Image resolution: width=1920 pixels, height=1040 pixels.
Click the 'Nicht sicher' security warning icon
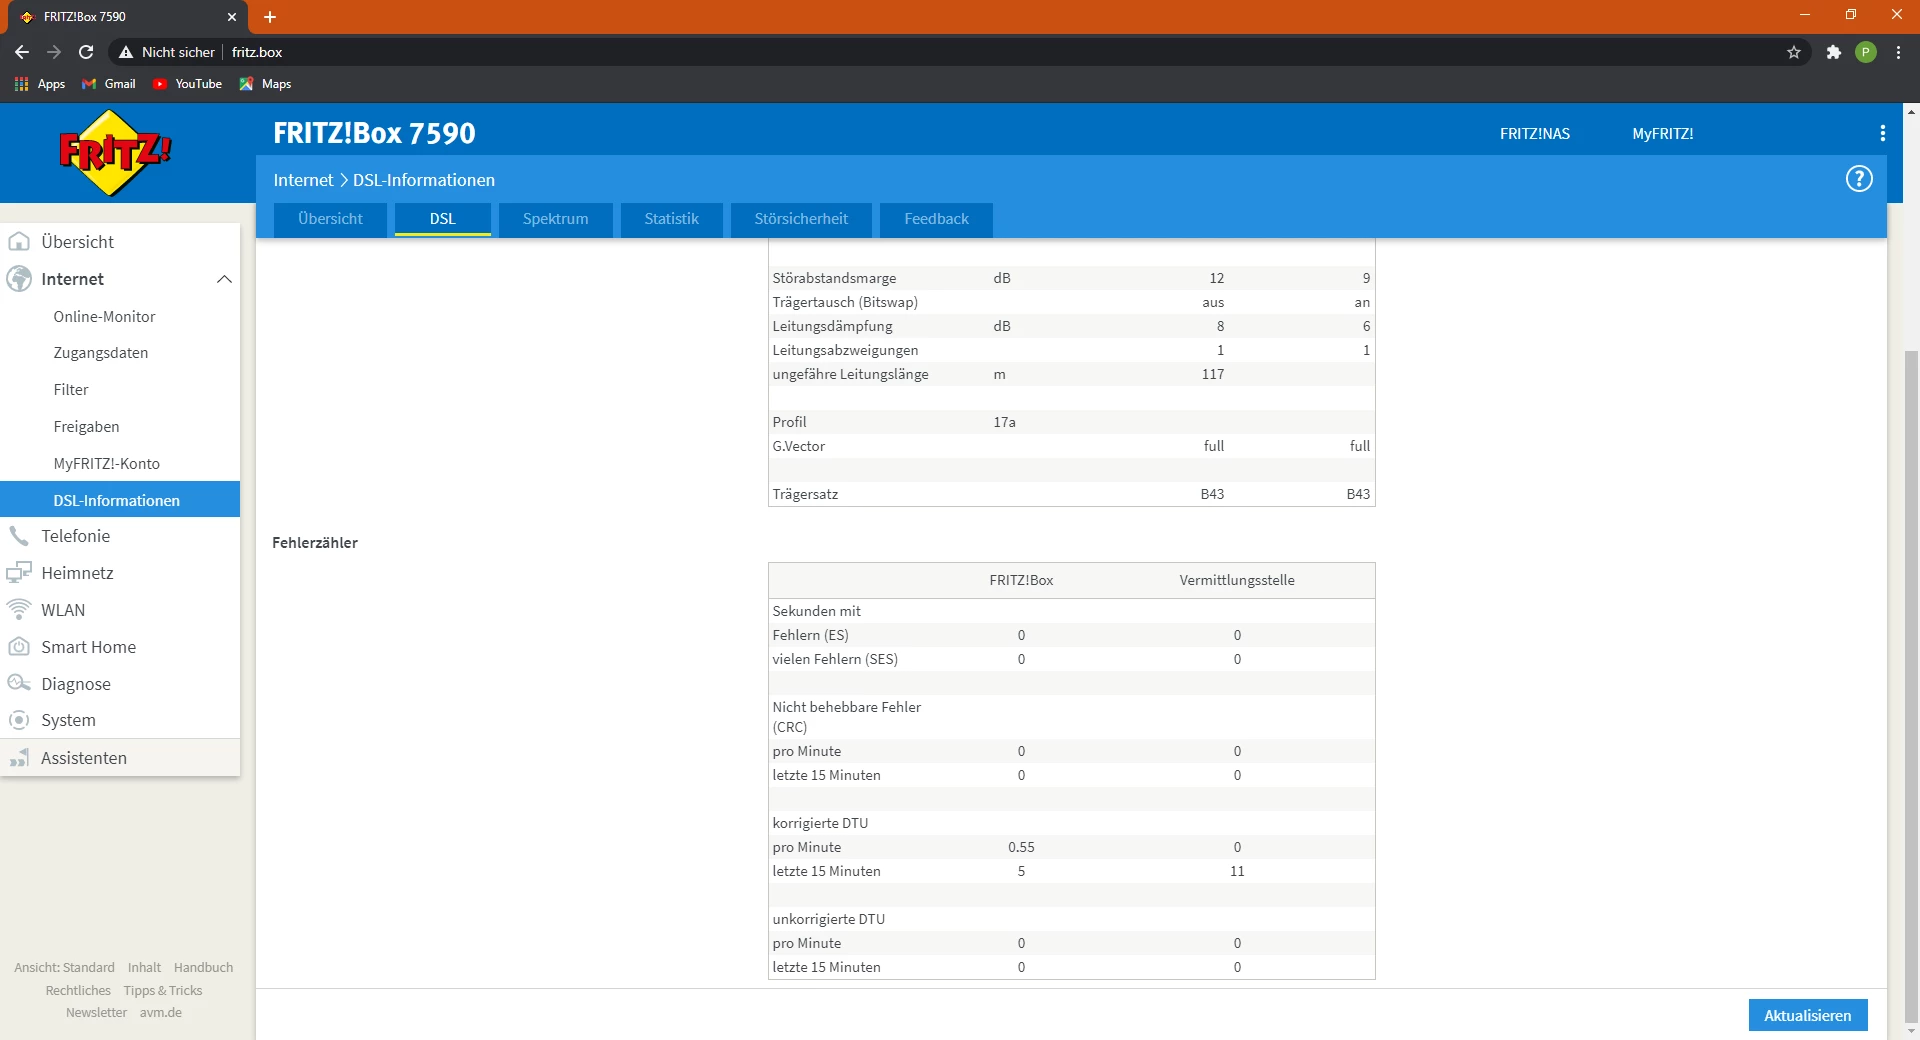coord(126,52)
